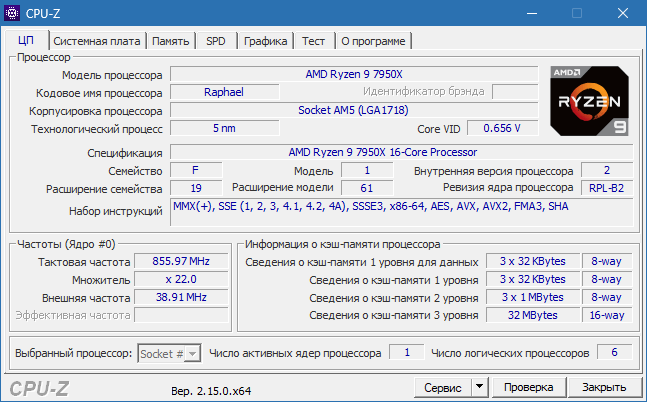The height and width of the screenshot is (402, 647).
Task: Select the SPD tab
Action: pos(216,41)
